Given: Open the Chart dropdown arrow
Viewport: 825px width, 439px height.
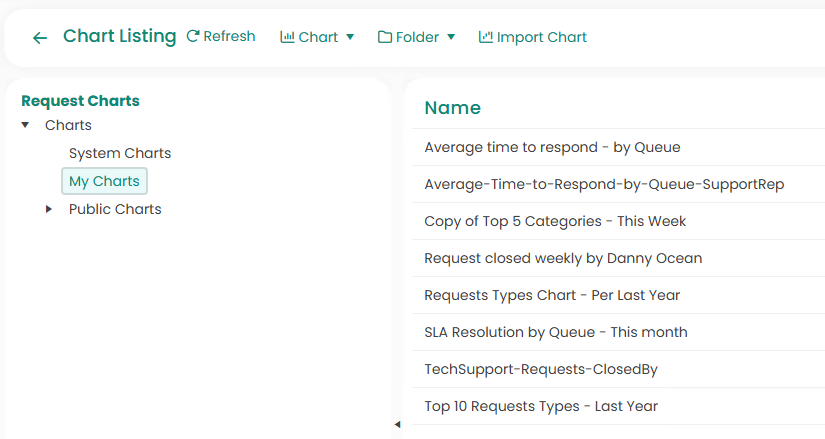Looking at the screenshot, I should coord(350,37).
